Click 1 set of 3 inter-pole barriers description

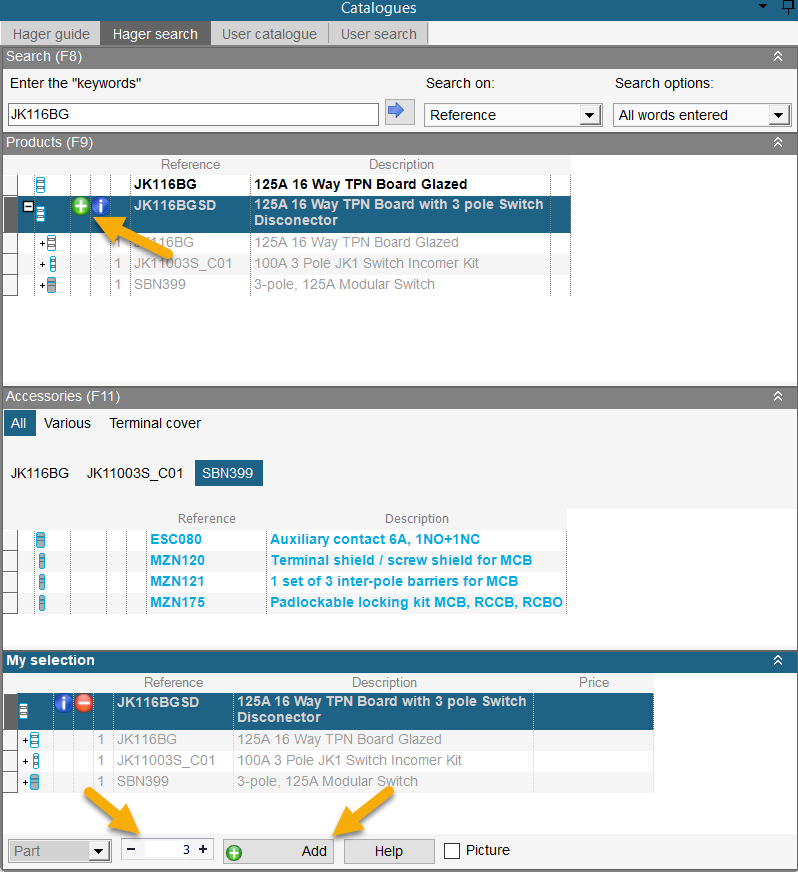pos(394,582)
